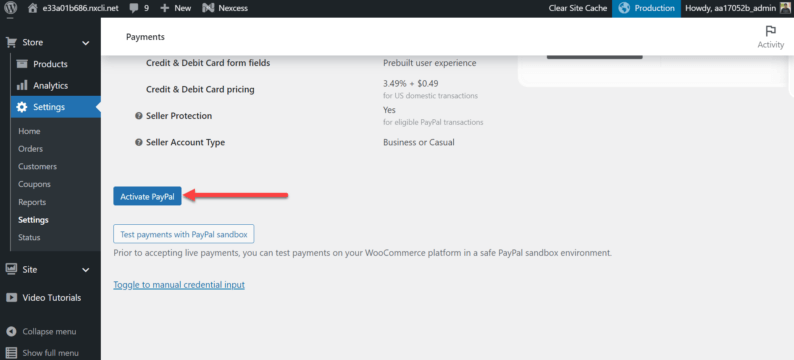The height and width of the screenshot is (360, 794).
Task: Open the Status submenu item
Action: click(x=29, y=237)
